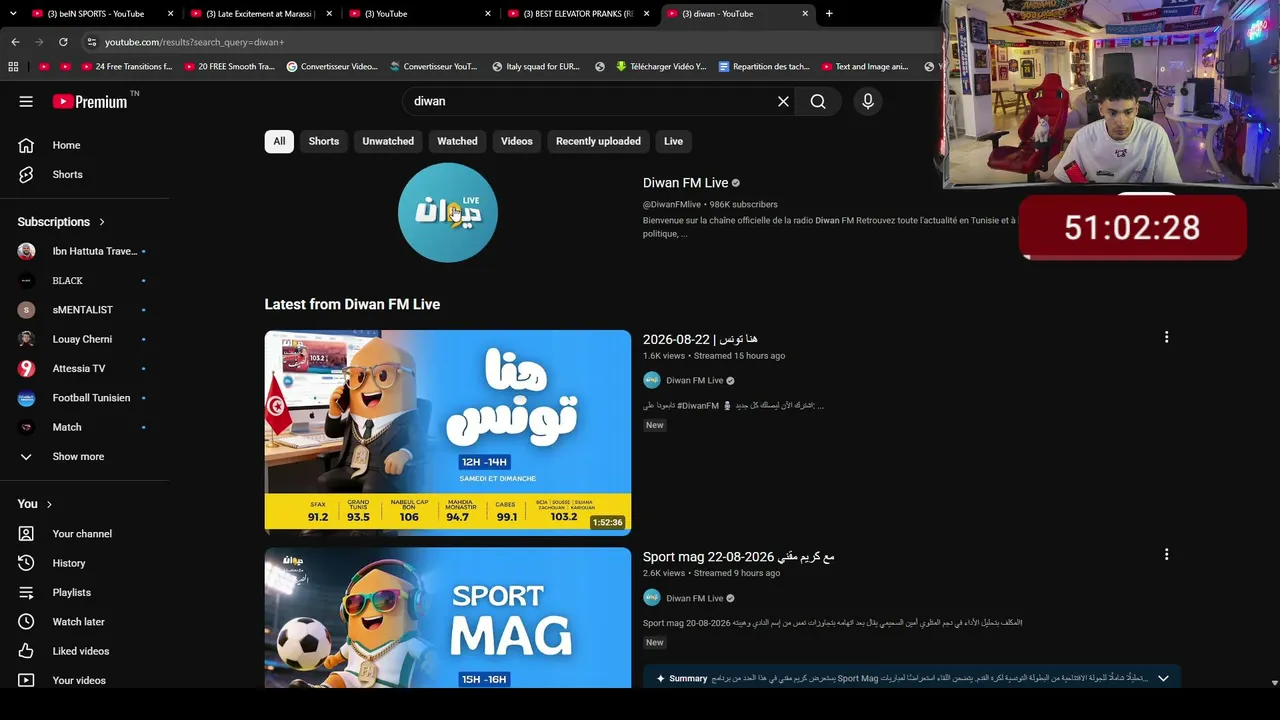Screen dimensions: 1280x720
Task: Open the tab search dropdown arrow
Action: (x=13, y=14)
